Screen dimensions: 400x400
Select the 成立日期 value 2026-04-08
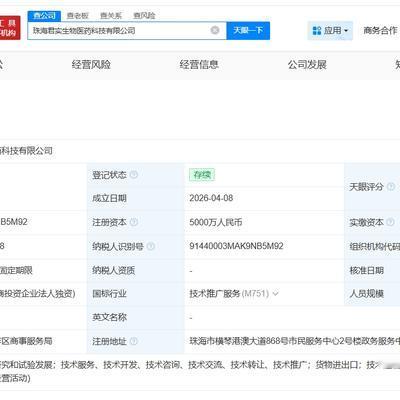click(211, 198)
